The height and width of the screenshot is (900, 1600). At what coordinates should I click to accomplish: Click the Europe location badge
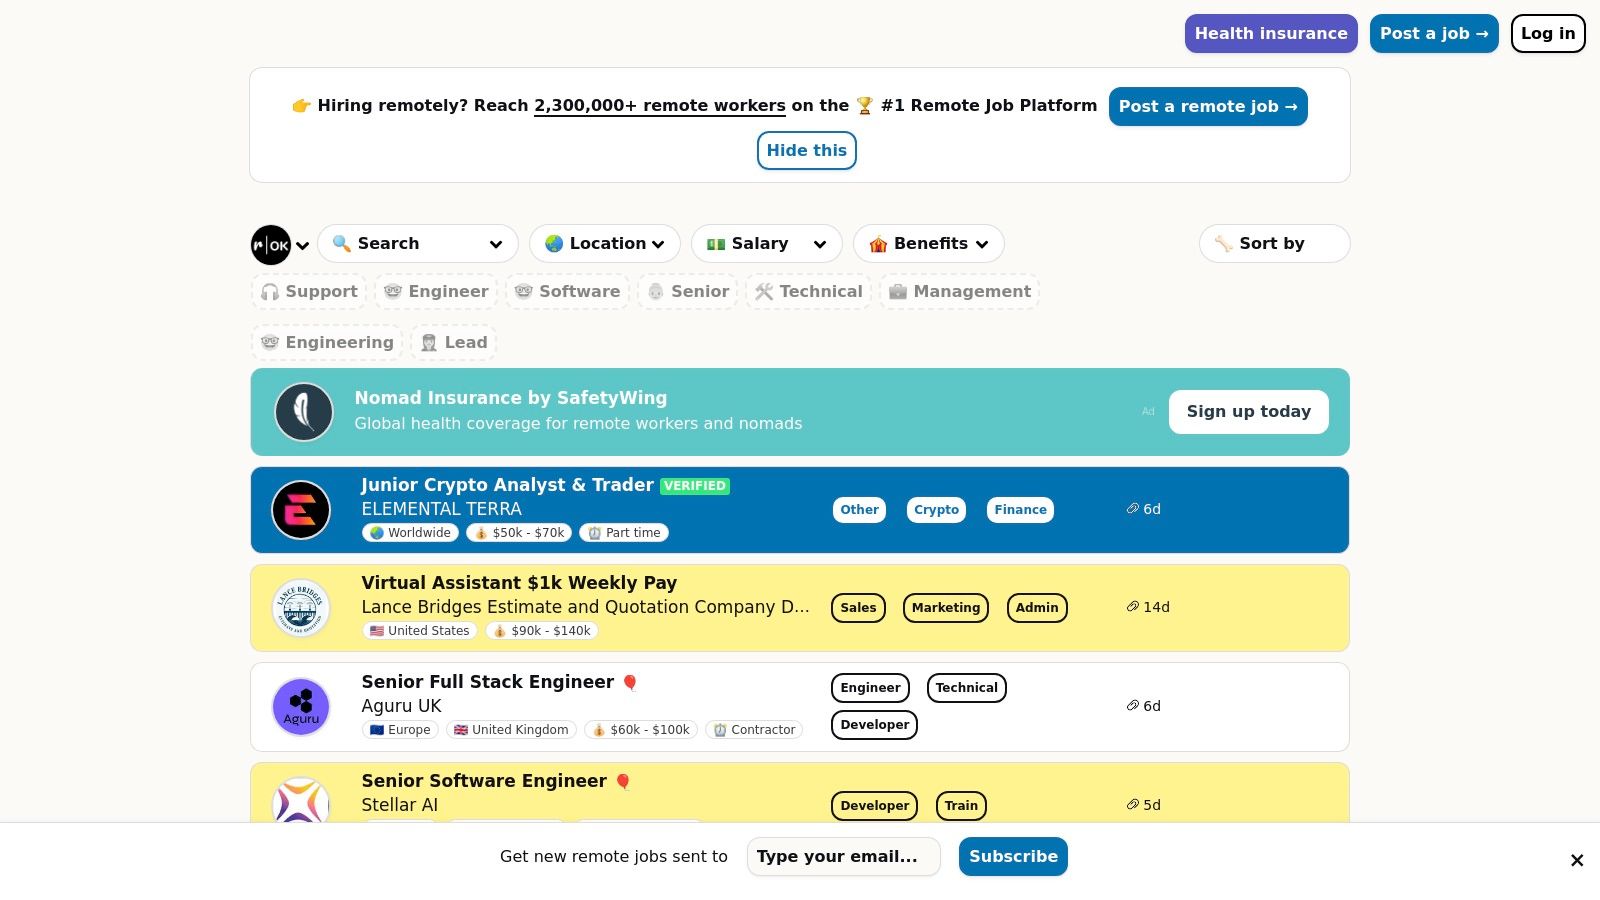[400, 730]
